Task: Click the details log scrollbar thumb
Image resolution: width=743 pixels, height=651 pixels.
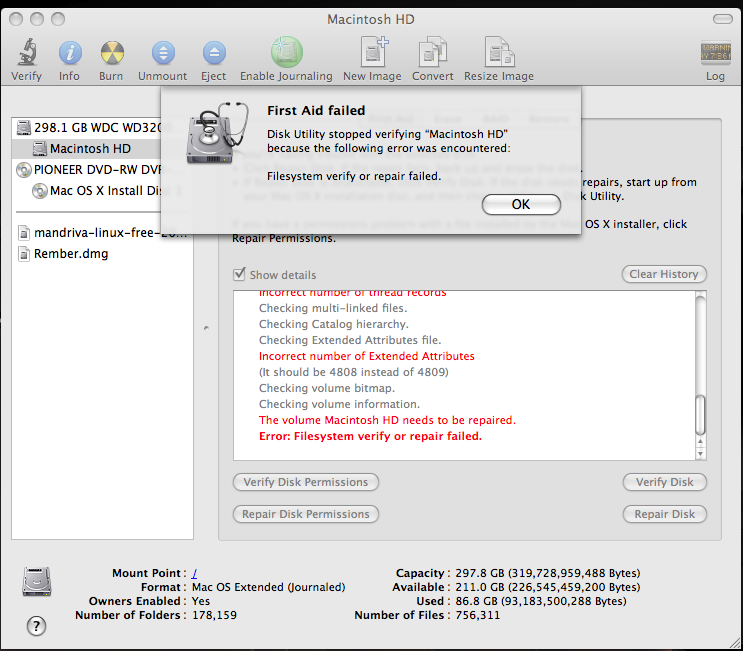Action: coord(700,415)
